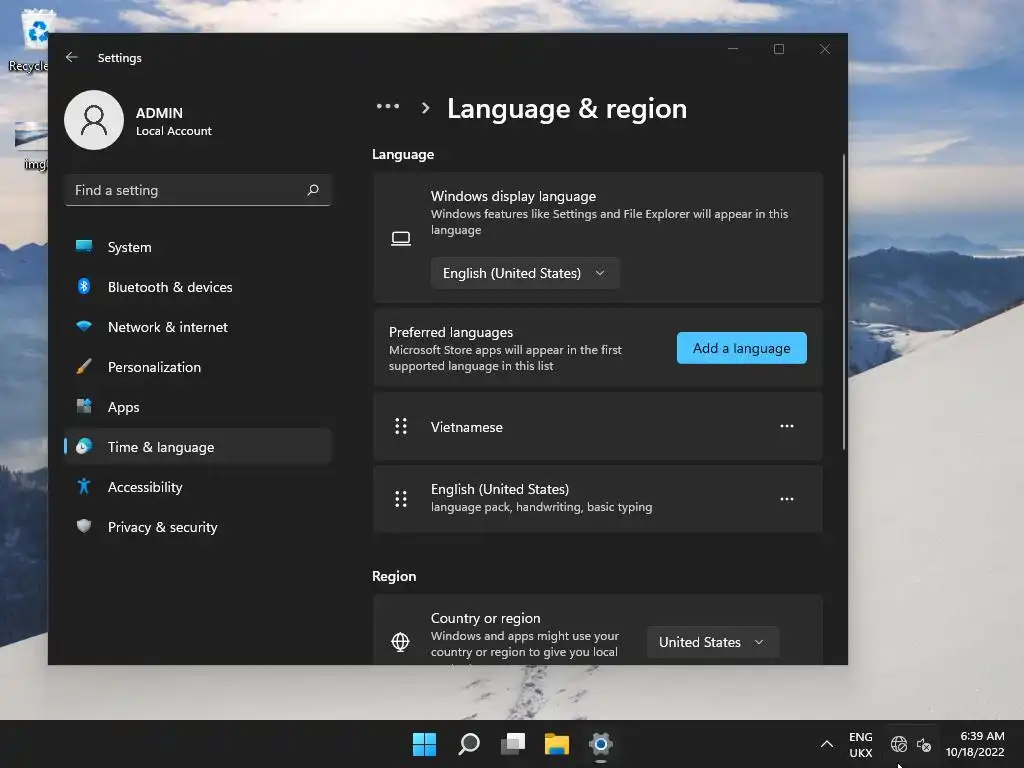Open more options for English (United States)

pyautogui.click(x=787, y=499)
